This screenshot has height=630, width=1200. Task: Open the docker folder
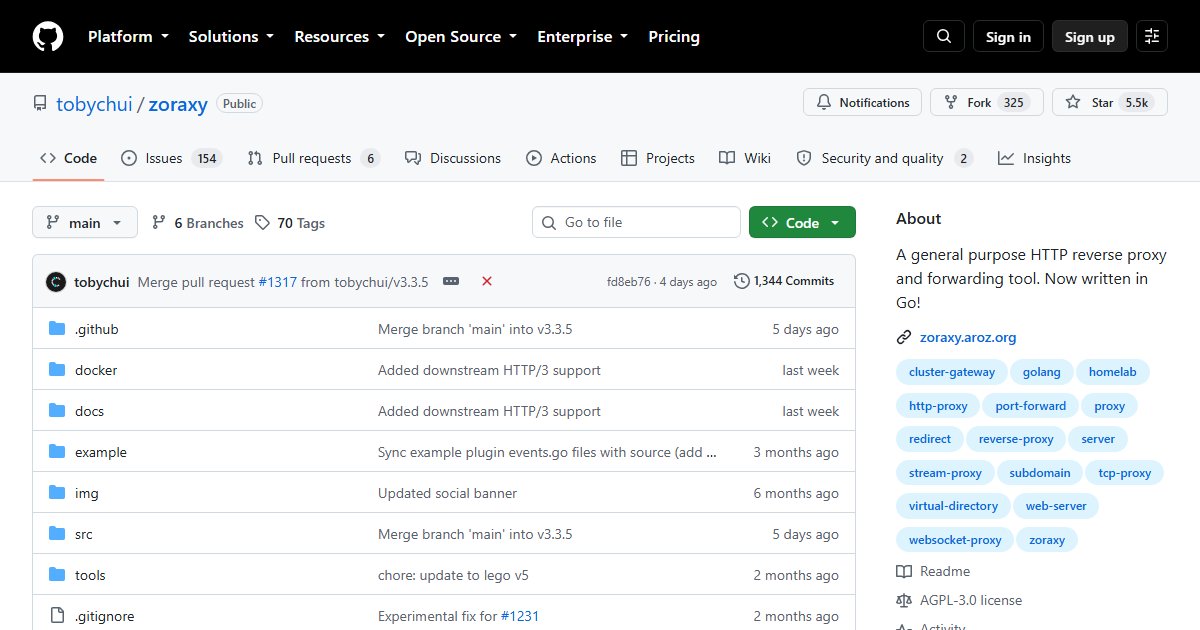pos(96,370)
